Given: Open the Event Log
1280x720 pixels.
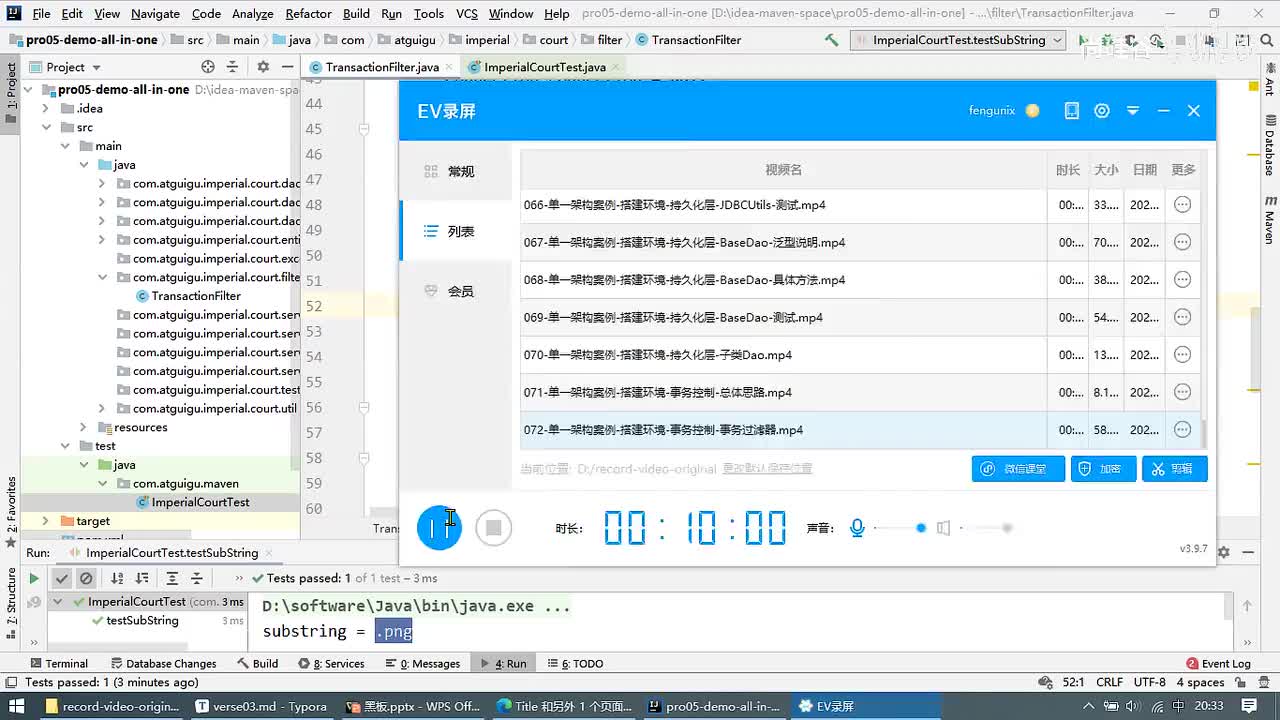Looking at the screenshot, I should point(1218,663).
